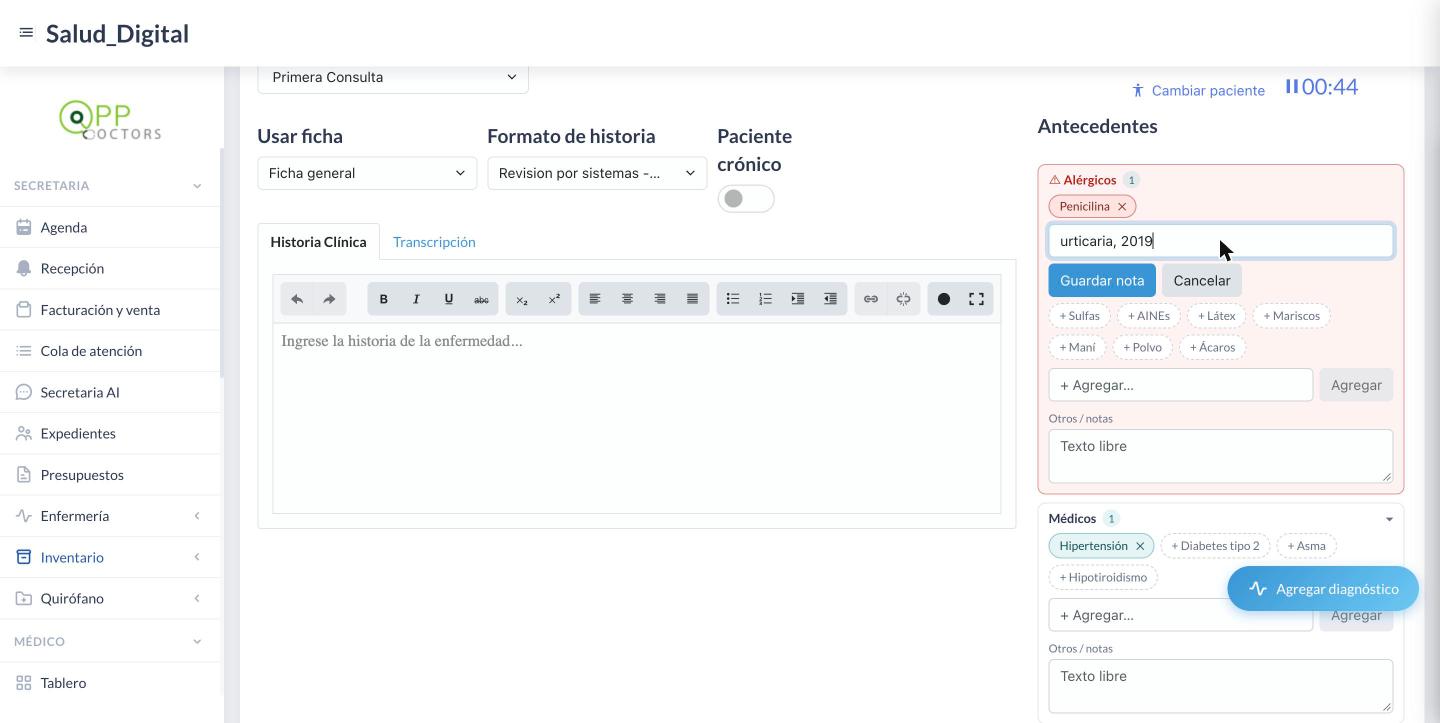Apply strikethrough formatting
1440x723 pixels.
pos(481,299)
